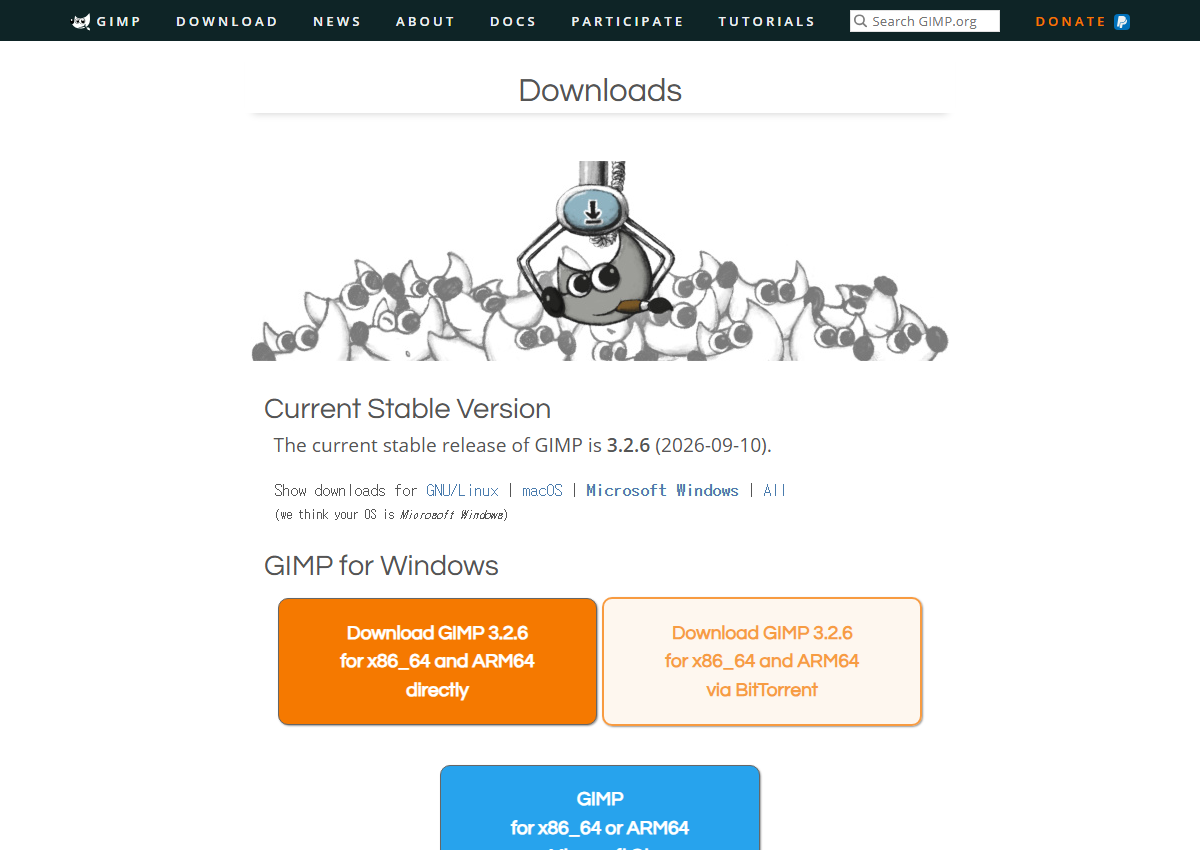The height and width of the screenshot is (850, 1200).
Task: Focus the Search GIMP.org field
Action: (925, 21)
